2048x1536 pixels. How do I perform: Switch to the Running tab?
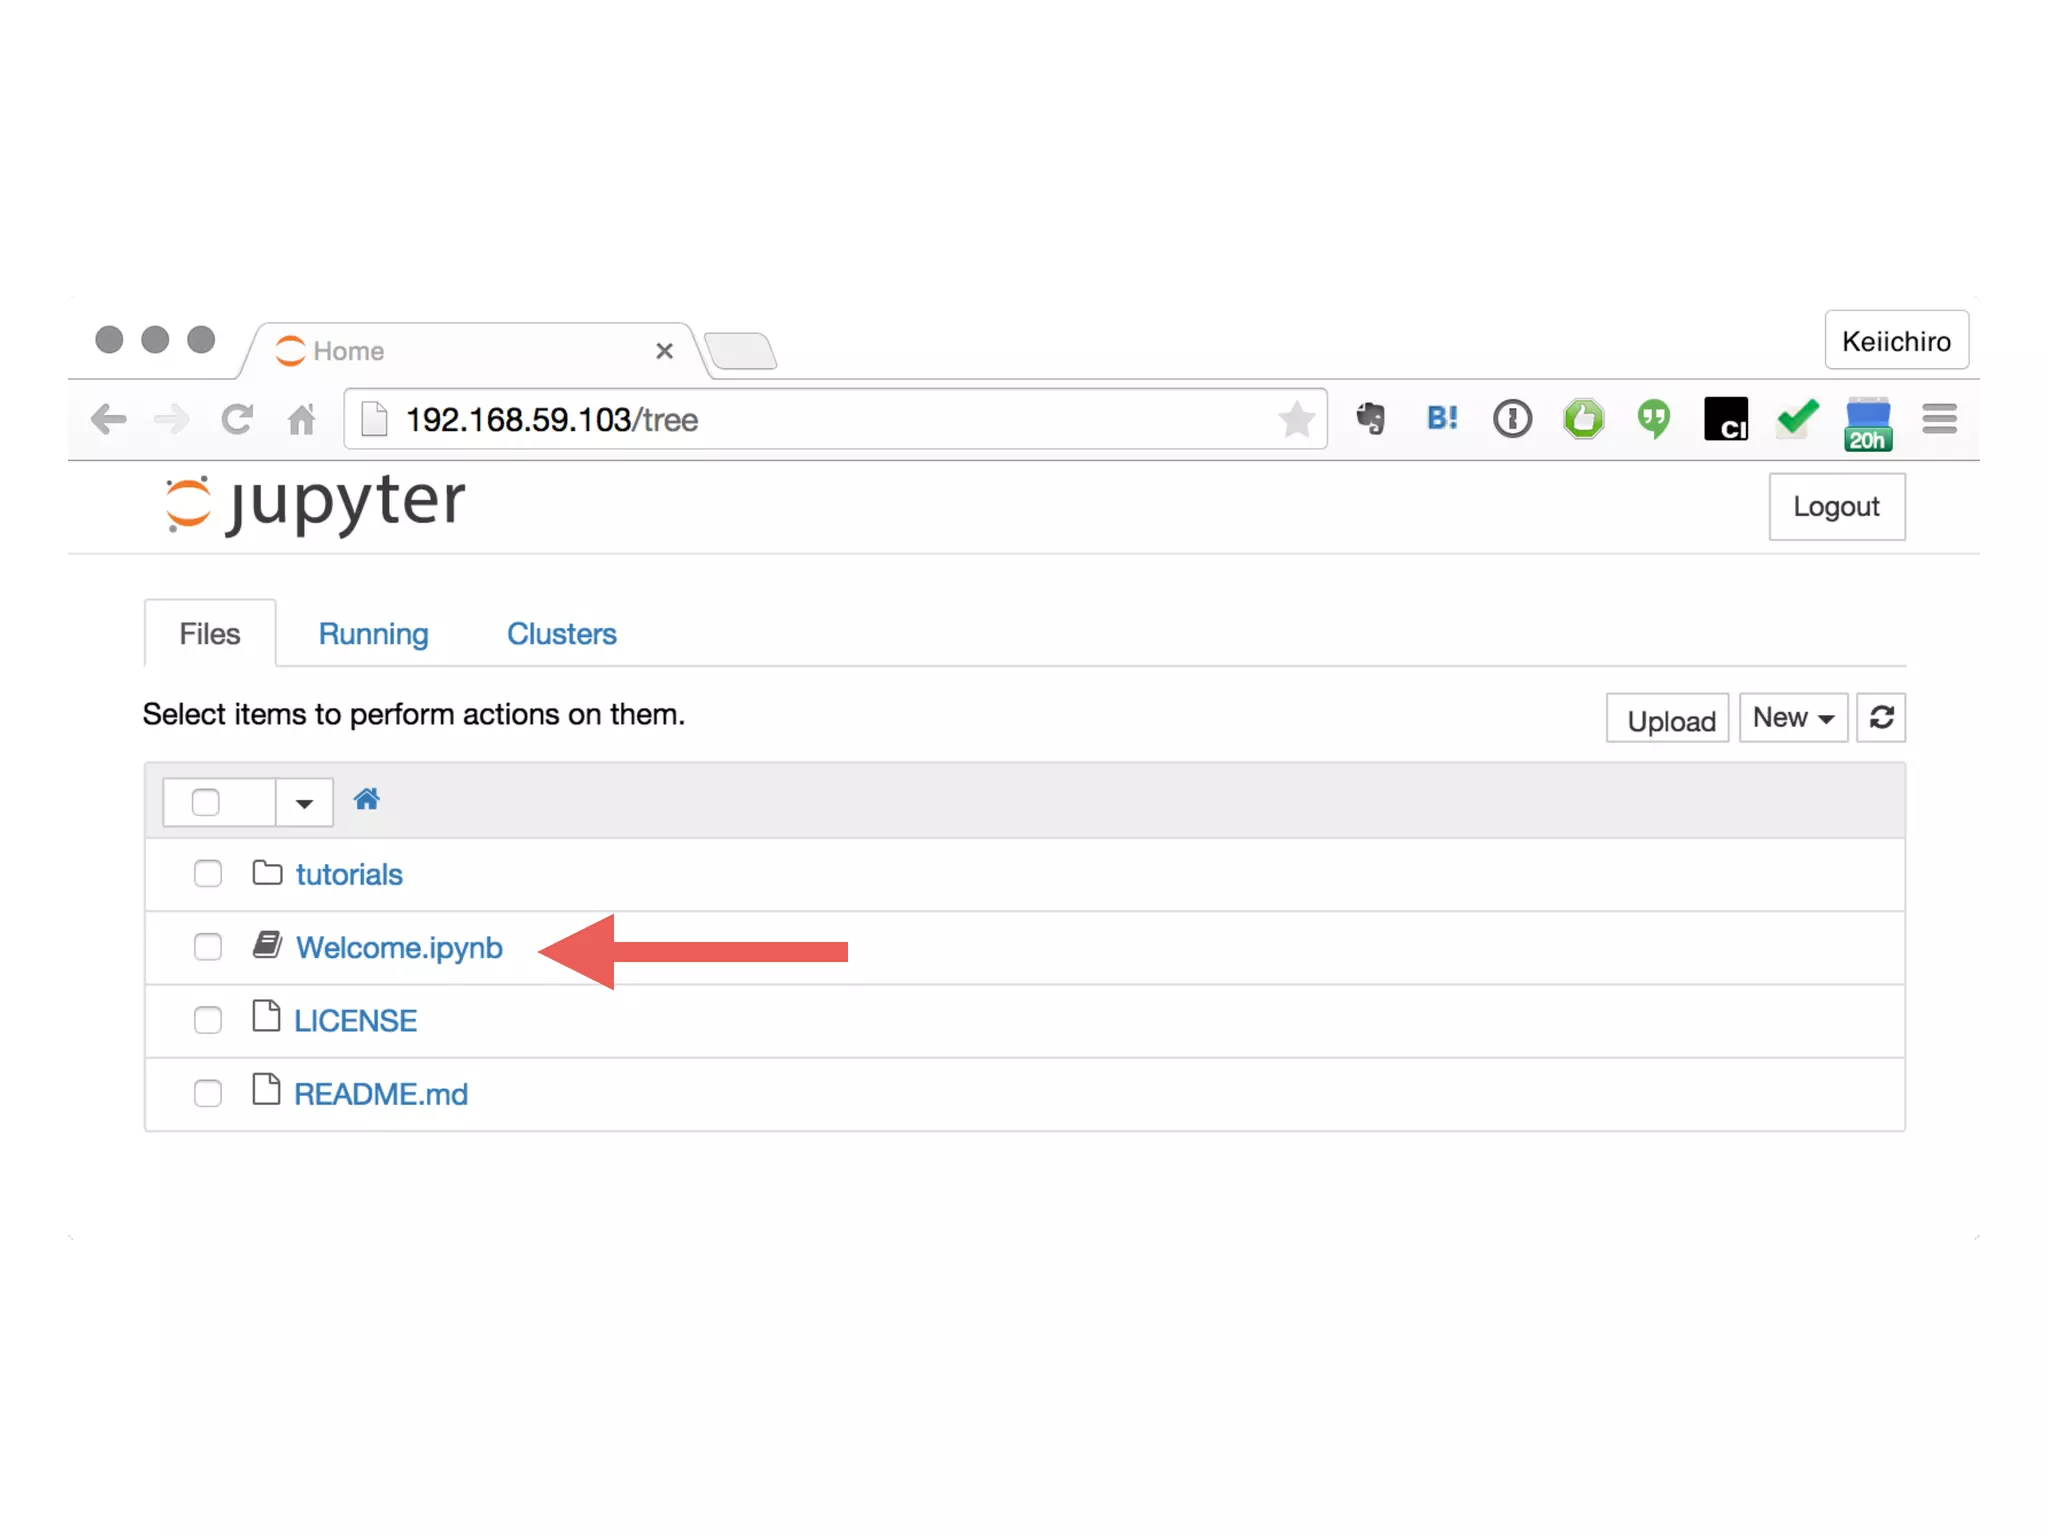tap(373, 634)
